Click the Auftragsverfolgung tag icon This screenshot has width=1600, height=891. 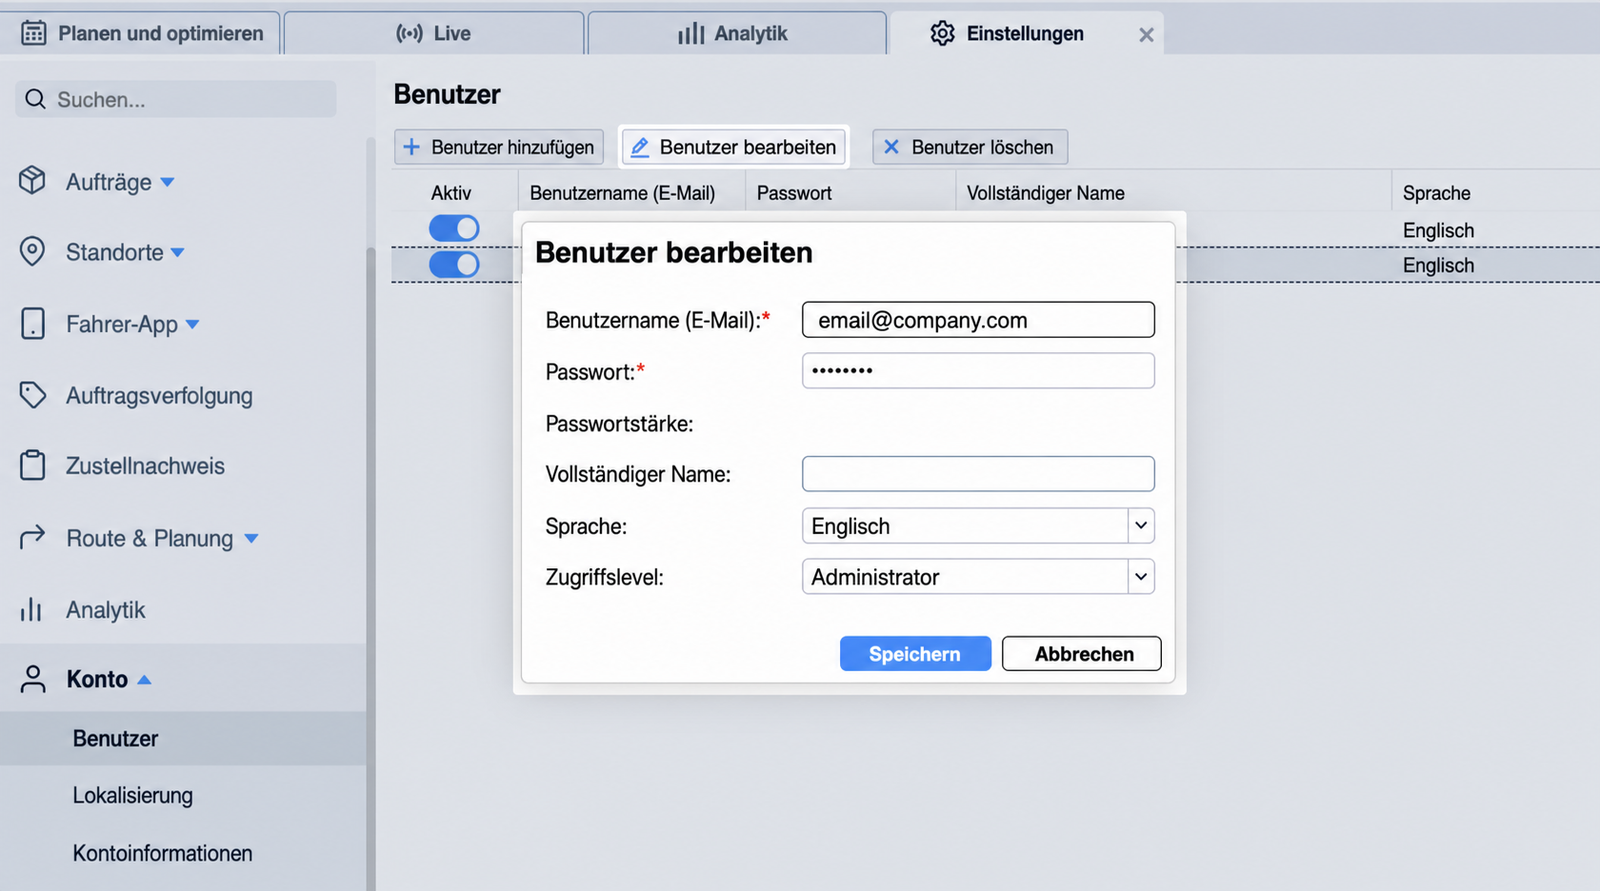[x=33, y=395]
